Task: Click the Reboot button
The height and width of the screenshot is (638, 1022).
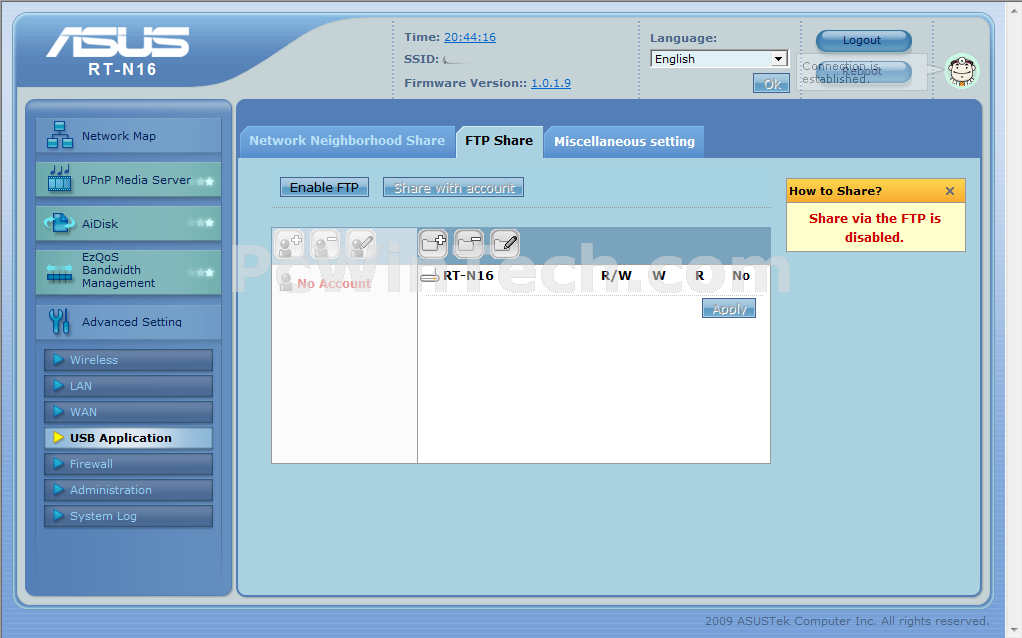Action: click(x=863, y=72)
